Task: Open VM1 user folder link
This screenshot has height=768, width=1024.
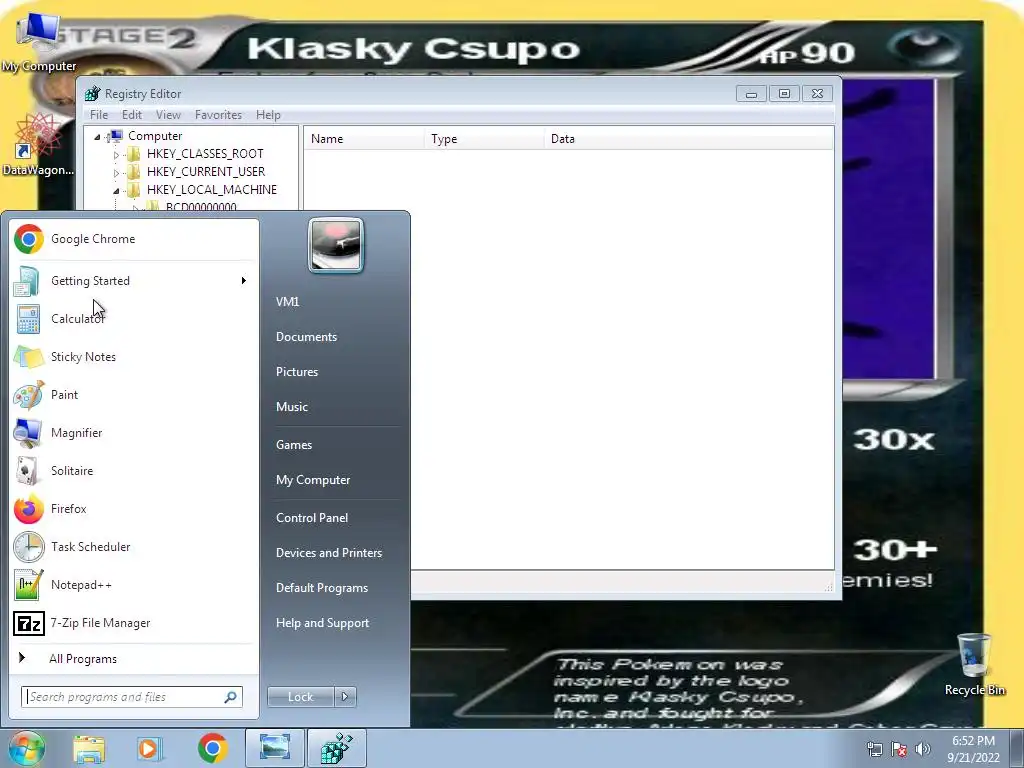Action: tap(287, 302)
